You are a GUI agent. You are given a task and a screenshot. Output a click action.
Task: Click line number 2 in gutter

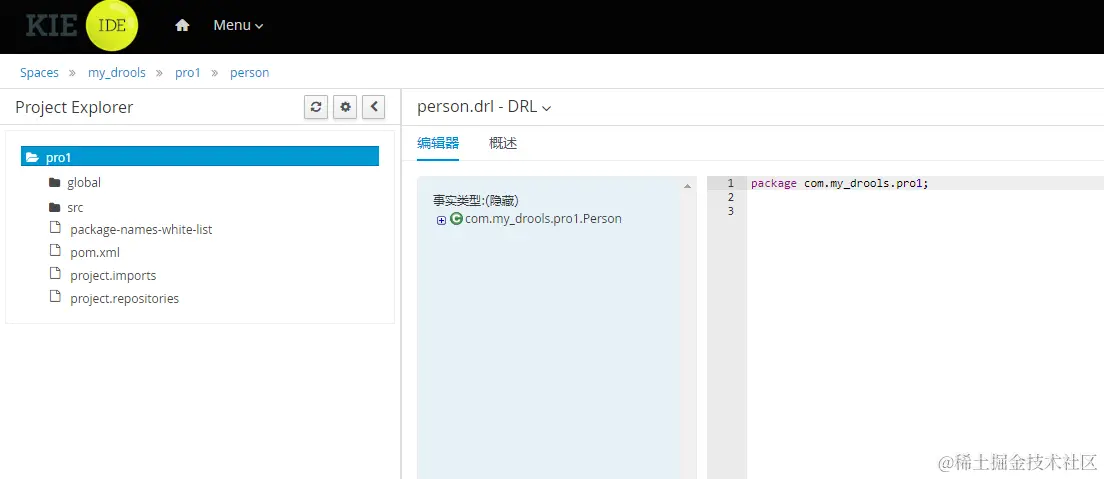[730, 197]
